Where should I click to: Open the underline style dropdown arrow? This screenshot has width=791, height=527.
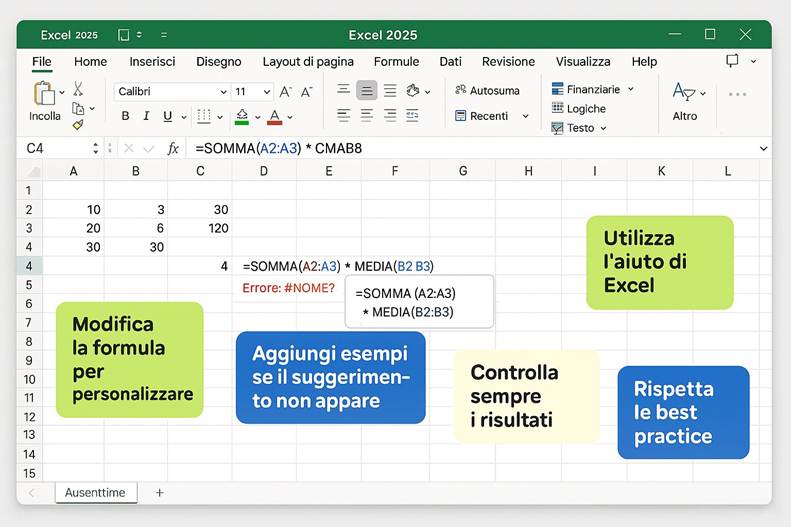(x=184, y=117)
